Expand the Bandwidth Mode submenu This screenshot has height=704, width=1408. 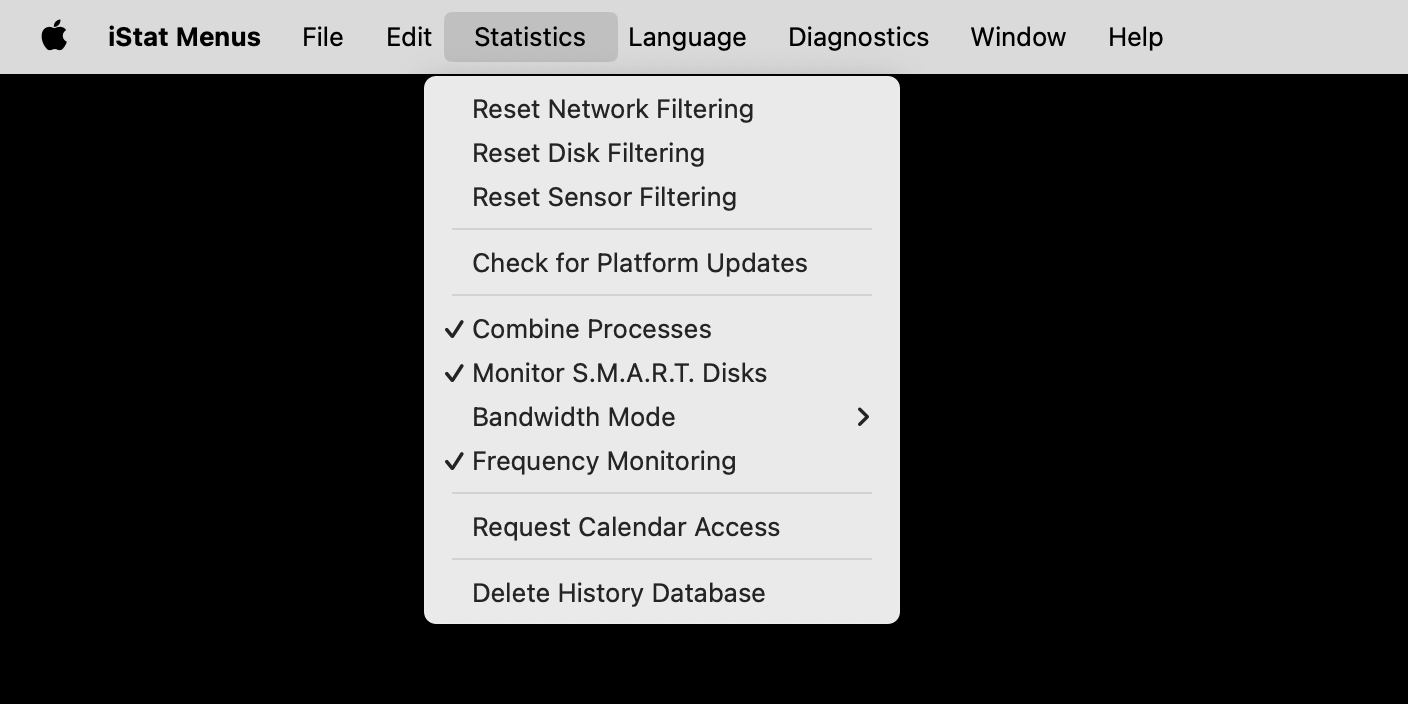click(x=662, y=417)
